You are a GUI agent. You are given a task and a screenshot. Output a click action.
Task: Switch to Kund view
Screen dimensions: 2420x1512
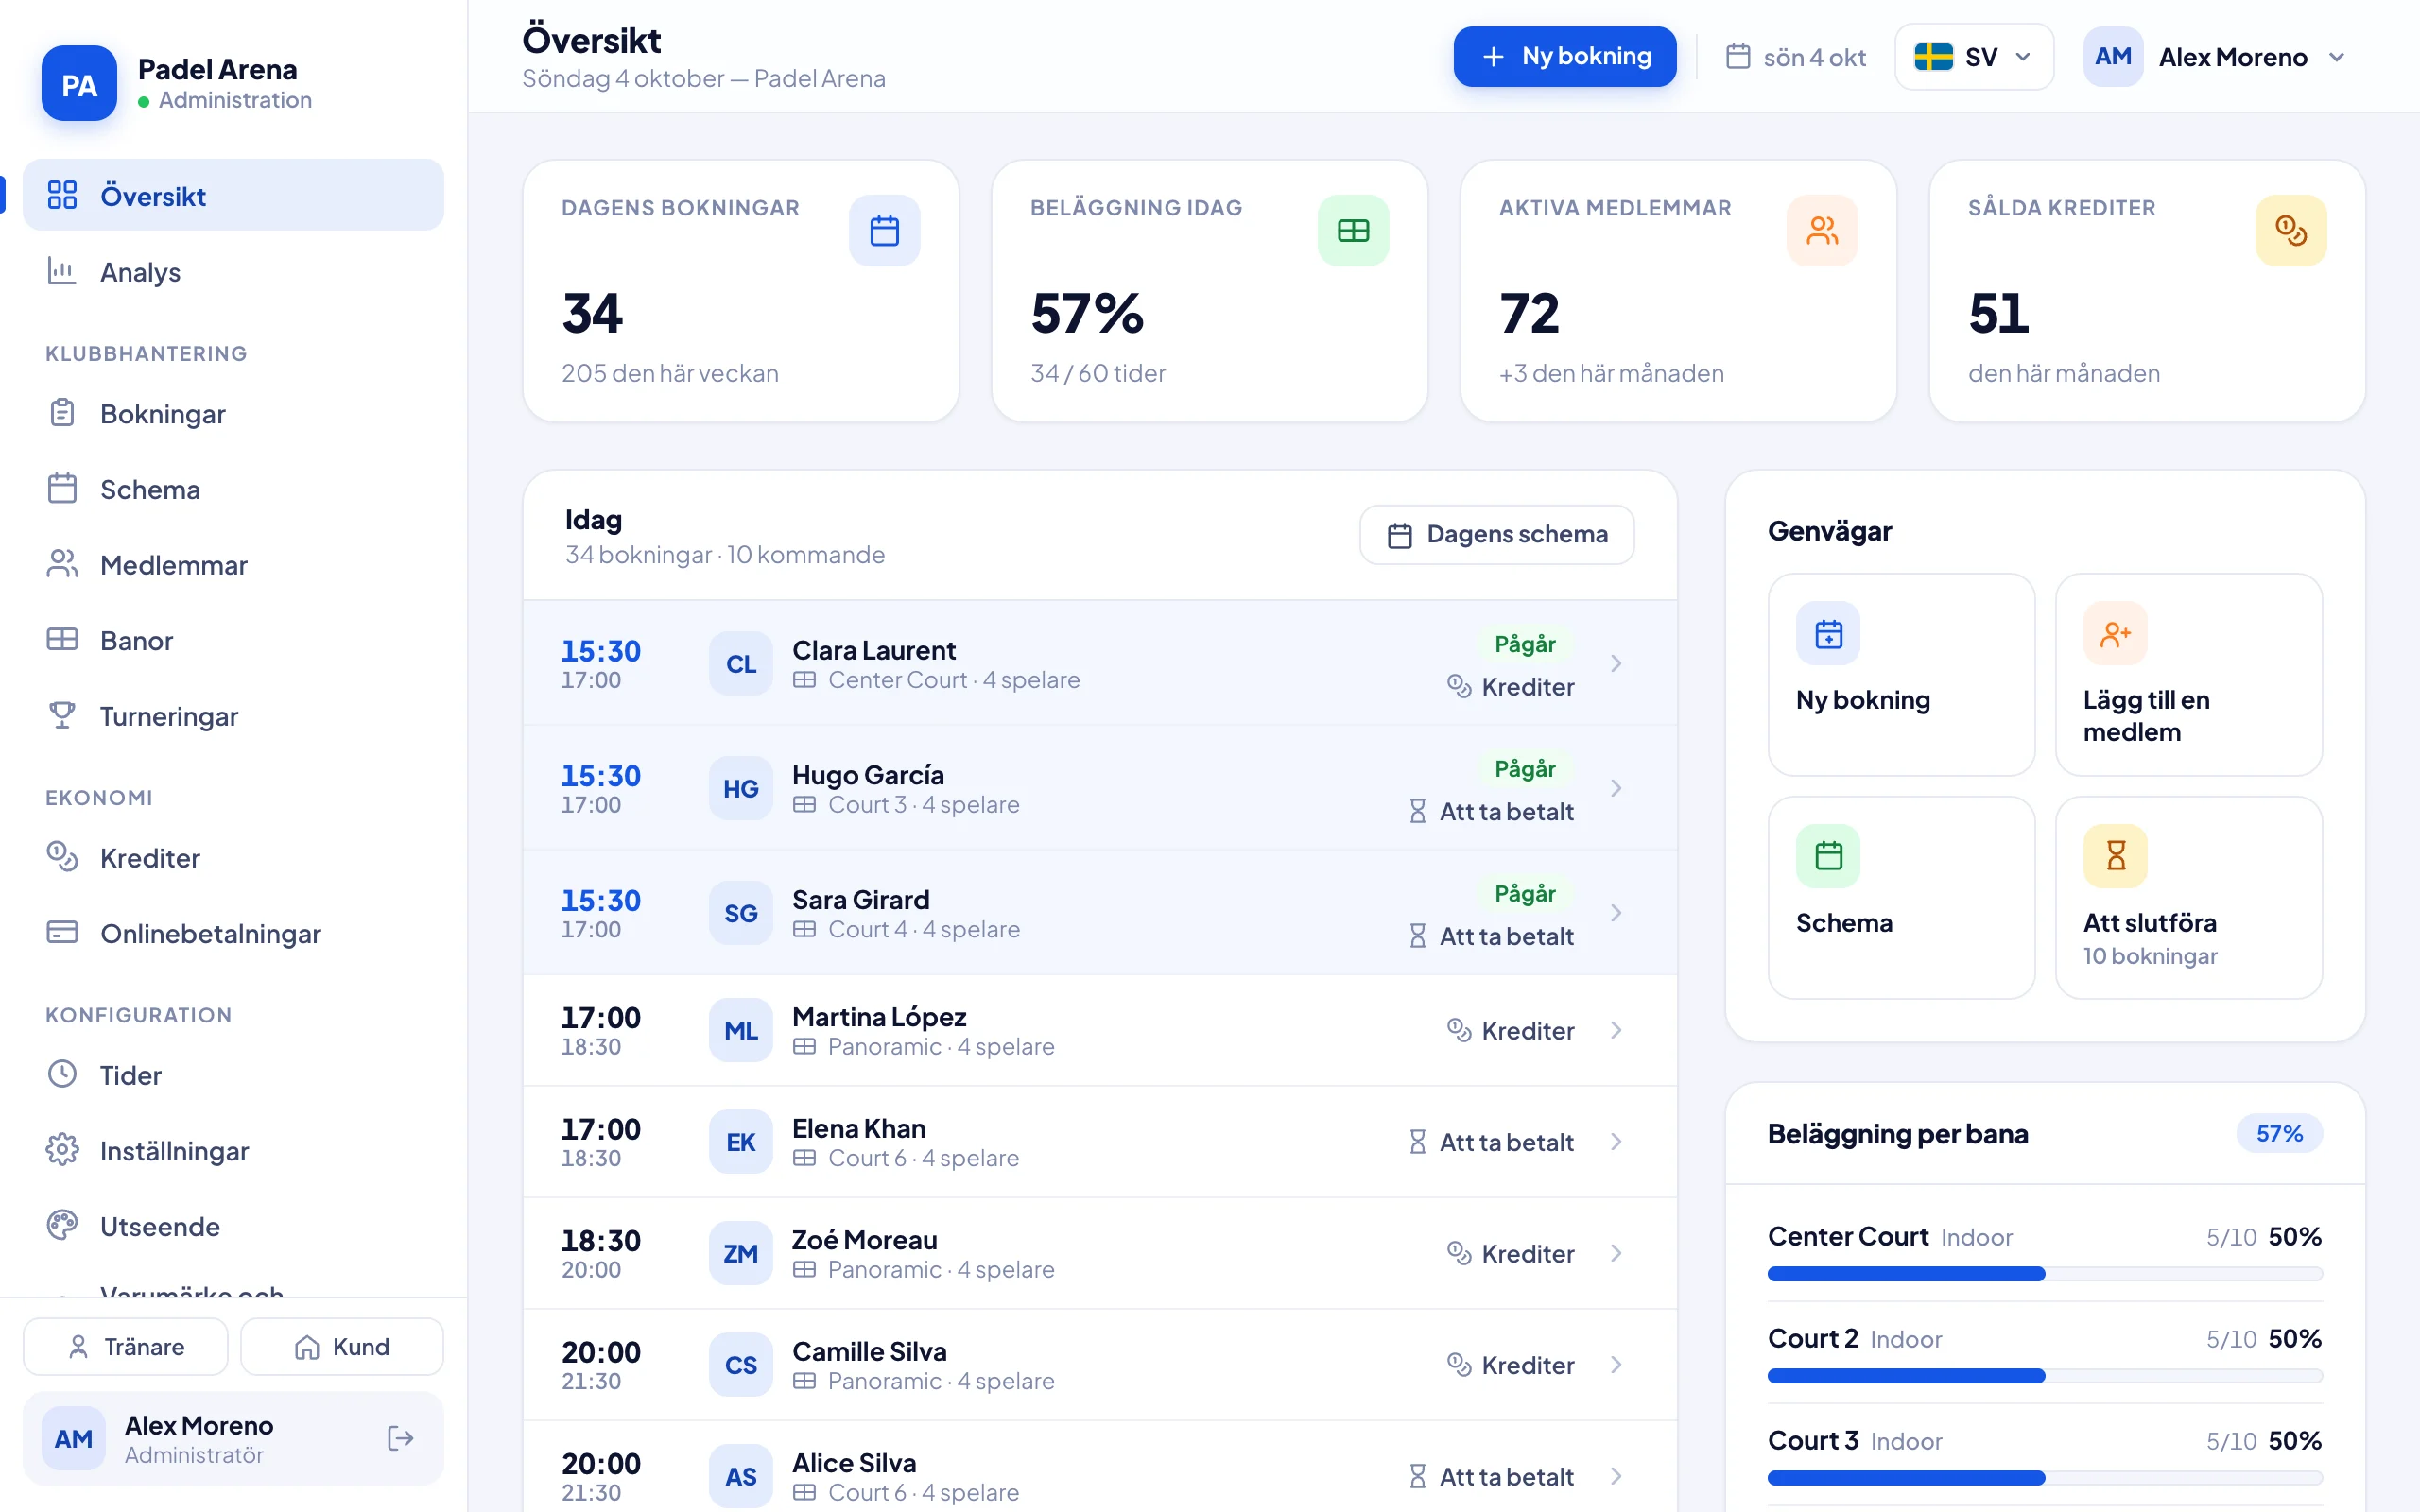coord(342,1347)
